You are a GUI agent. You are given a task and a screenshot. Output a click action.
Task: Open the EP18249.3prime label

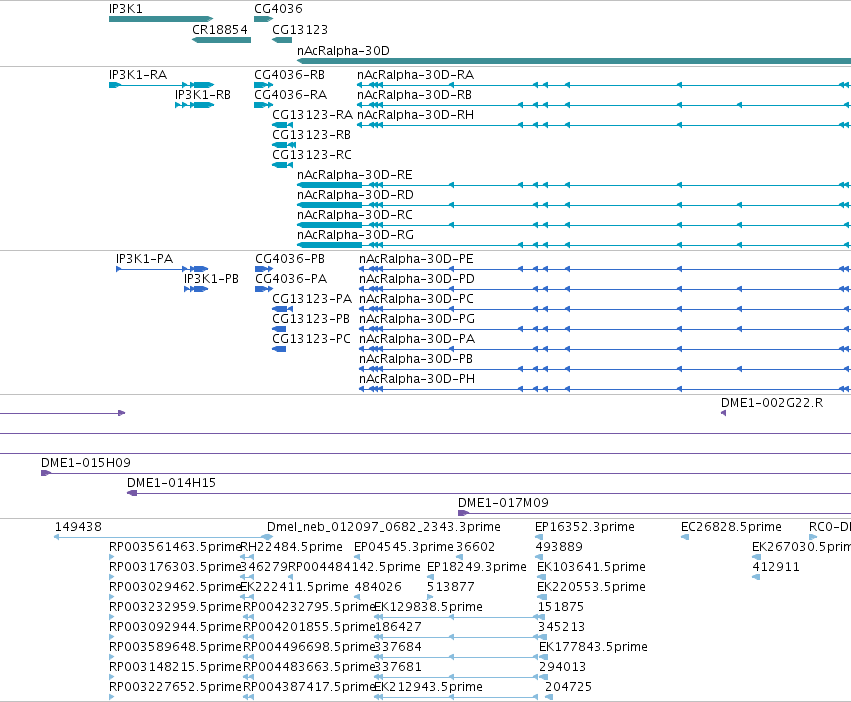click(x=477, y=567)
